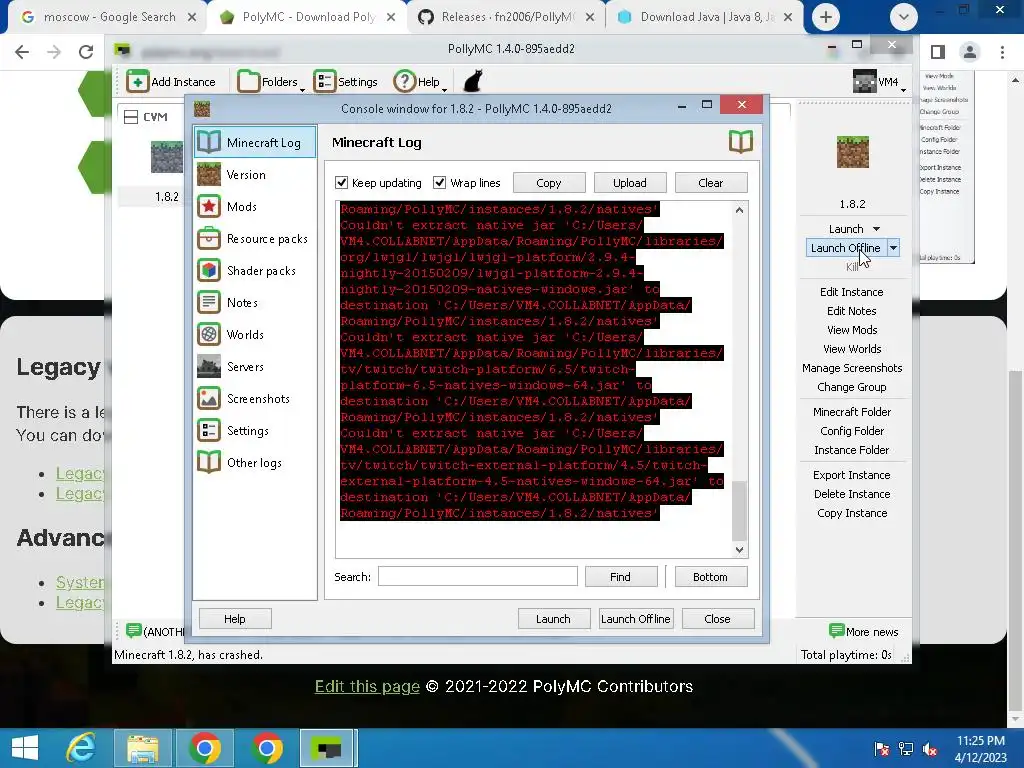Click the Add Instance plus icon

click(138, 82)
